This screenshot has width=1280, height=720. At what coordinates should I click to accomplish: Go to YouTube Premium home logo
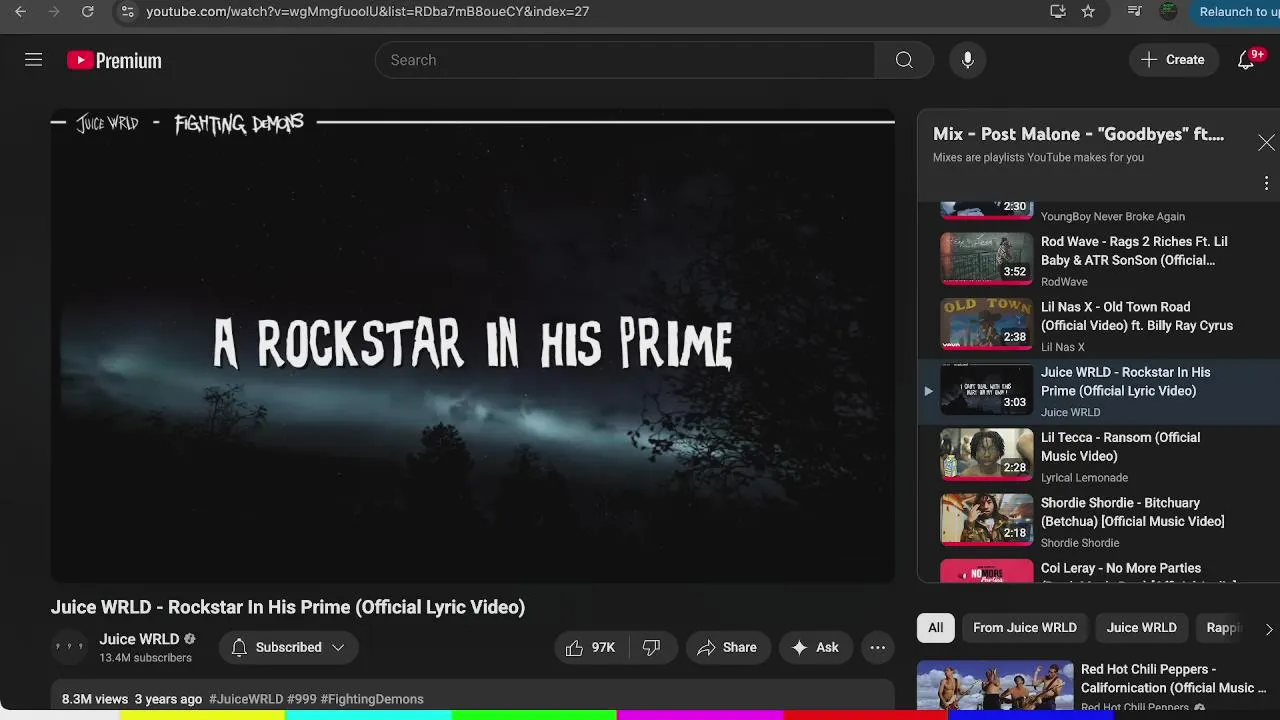click(114, 60)
